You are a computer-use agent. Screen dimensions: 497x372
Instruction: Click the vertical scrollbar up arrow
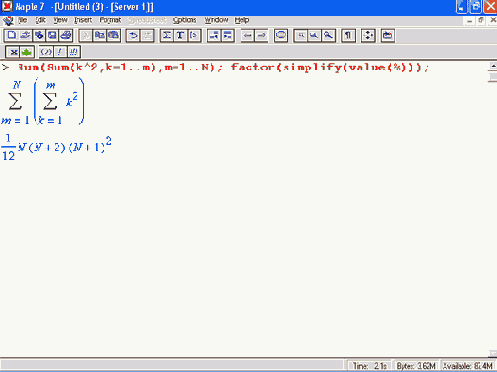493,66
